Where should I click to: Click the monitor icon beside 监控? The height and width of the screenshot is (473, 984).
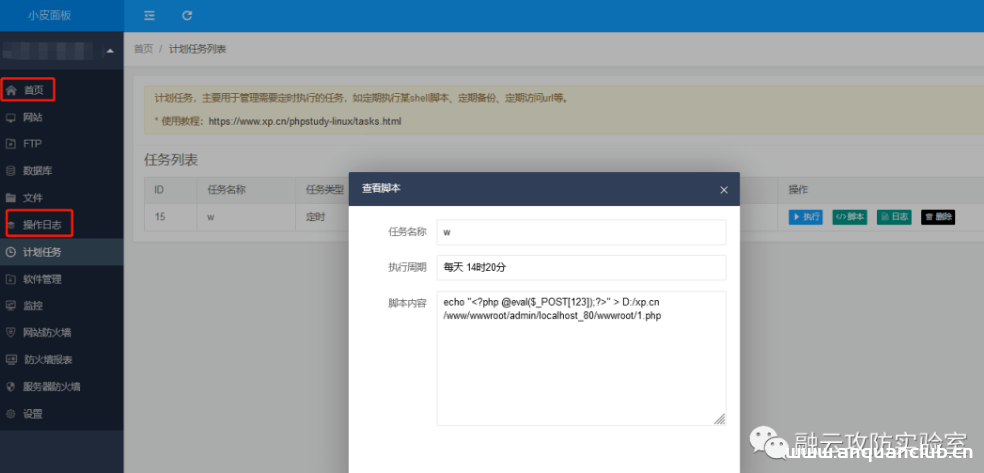pos(11,306)
